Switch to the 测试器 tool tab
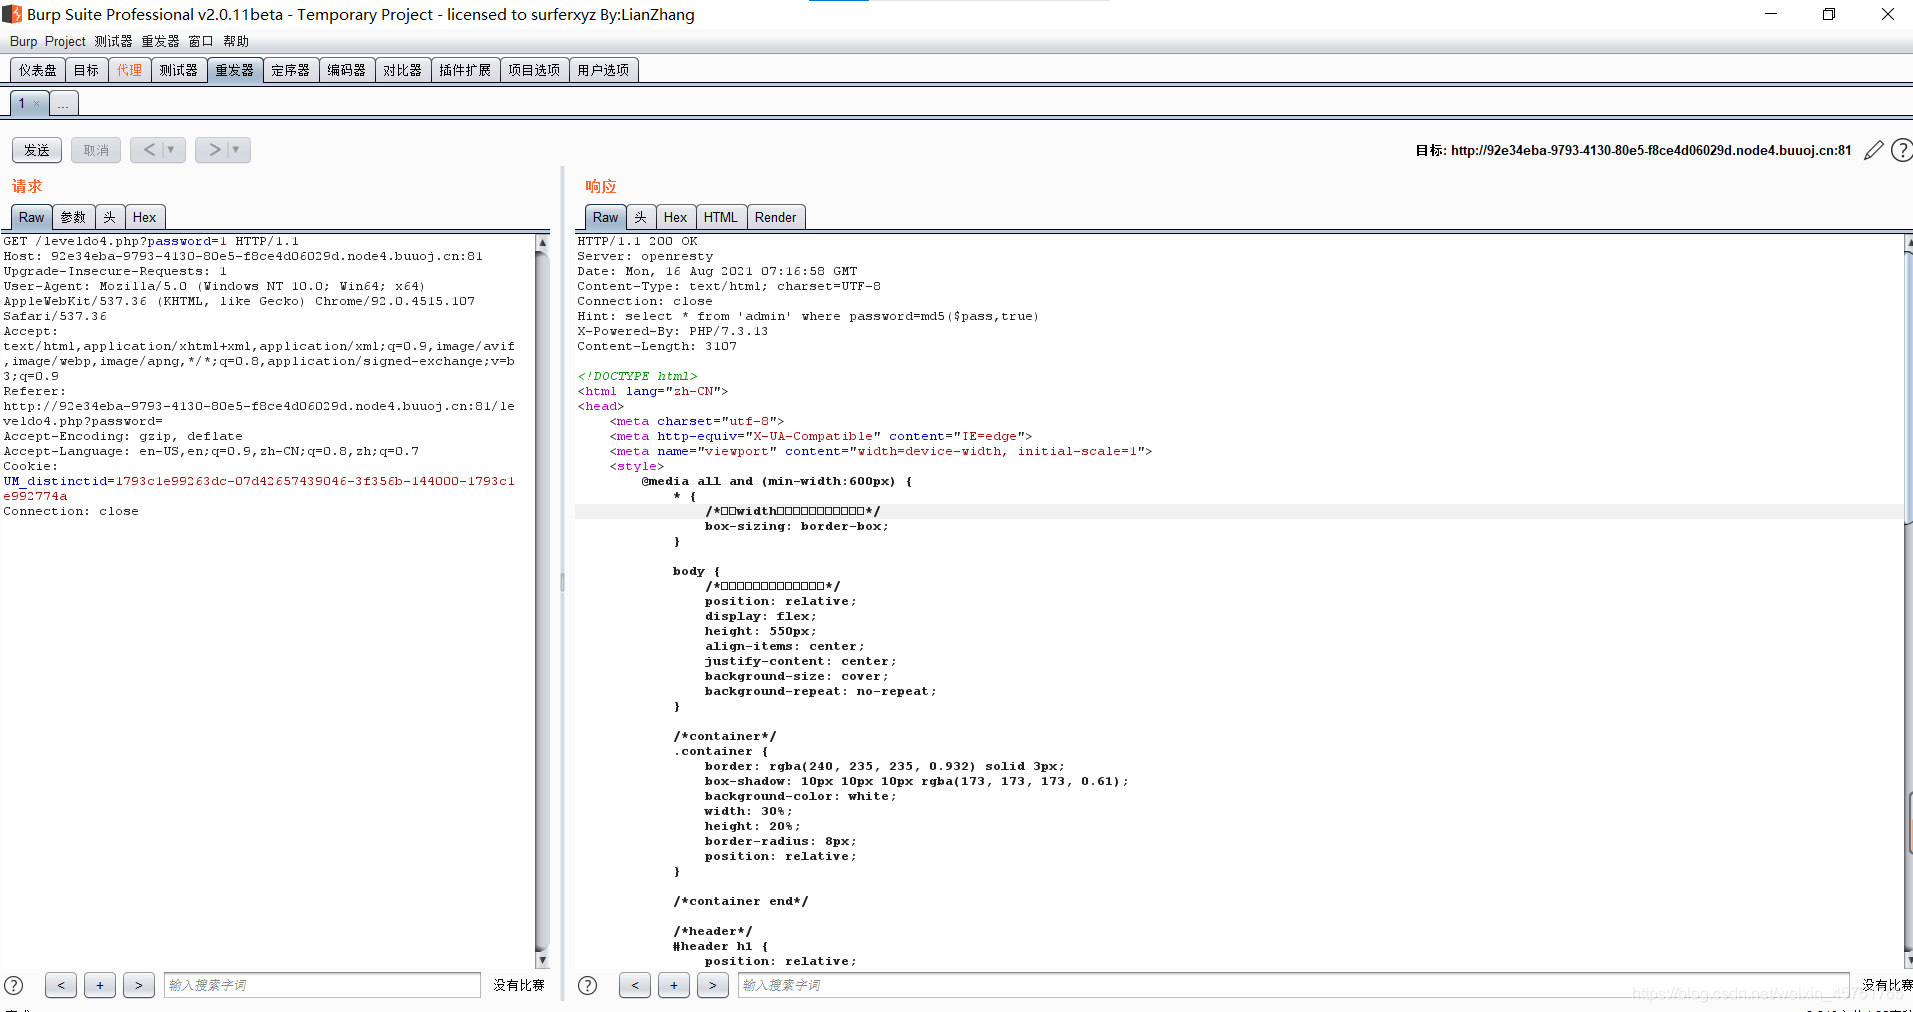Screen dimensions: 1913x1012 179,70
